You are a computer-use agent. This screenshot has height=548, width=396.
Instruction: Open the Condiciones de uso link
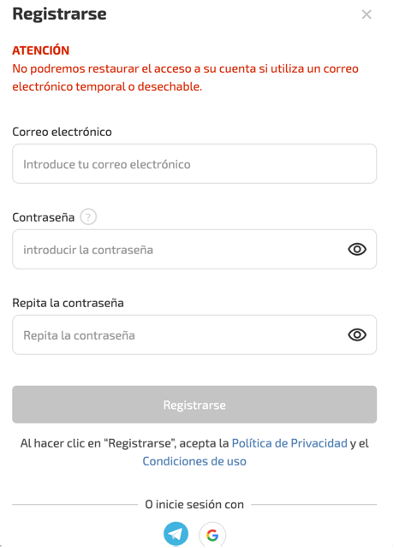pyautogui.click(x=194, y=461)
